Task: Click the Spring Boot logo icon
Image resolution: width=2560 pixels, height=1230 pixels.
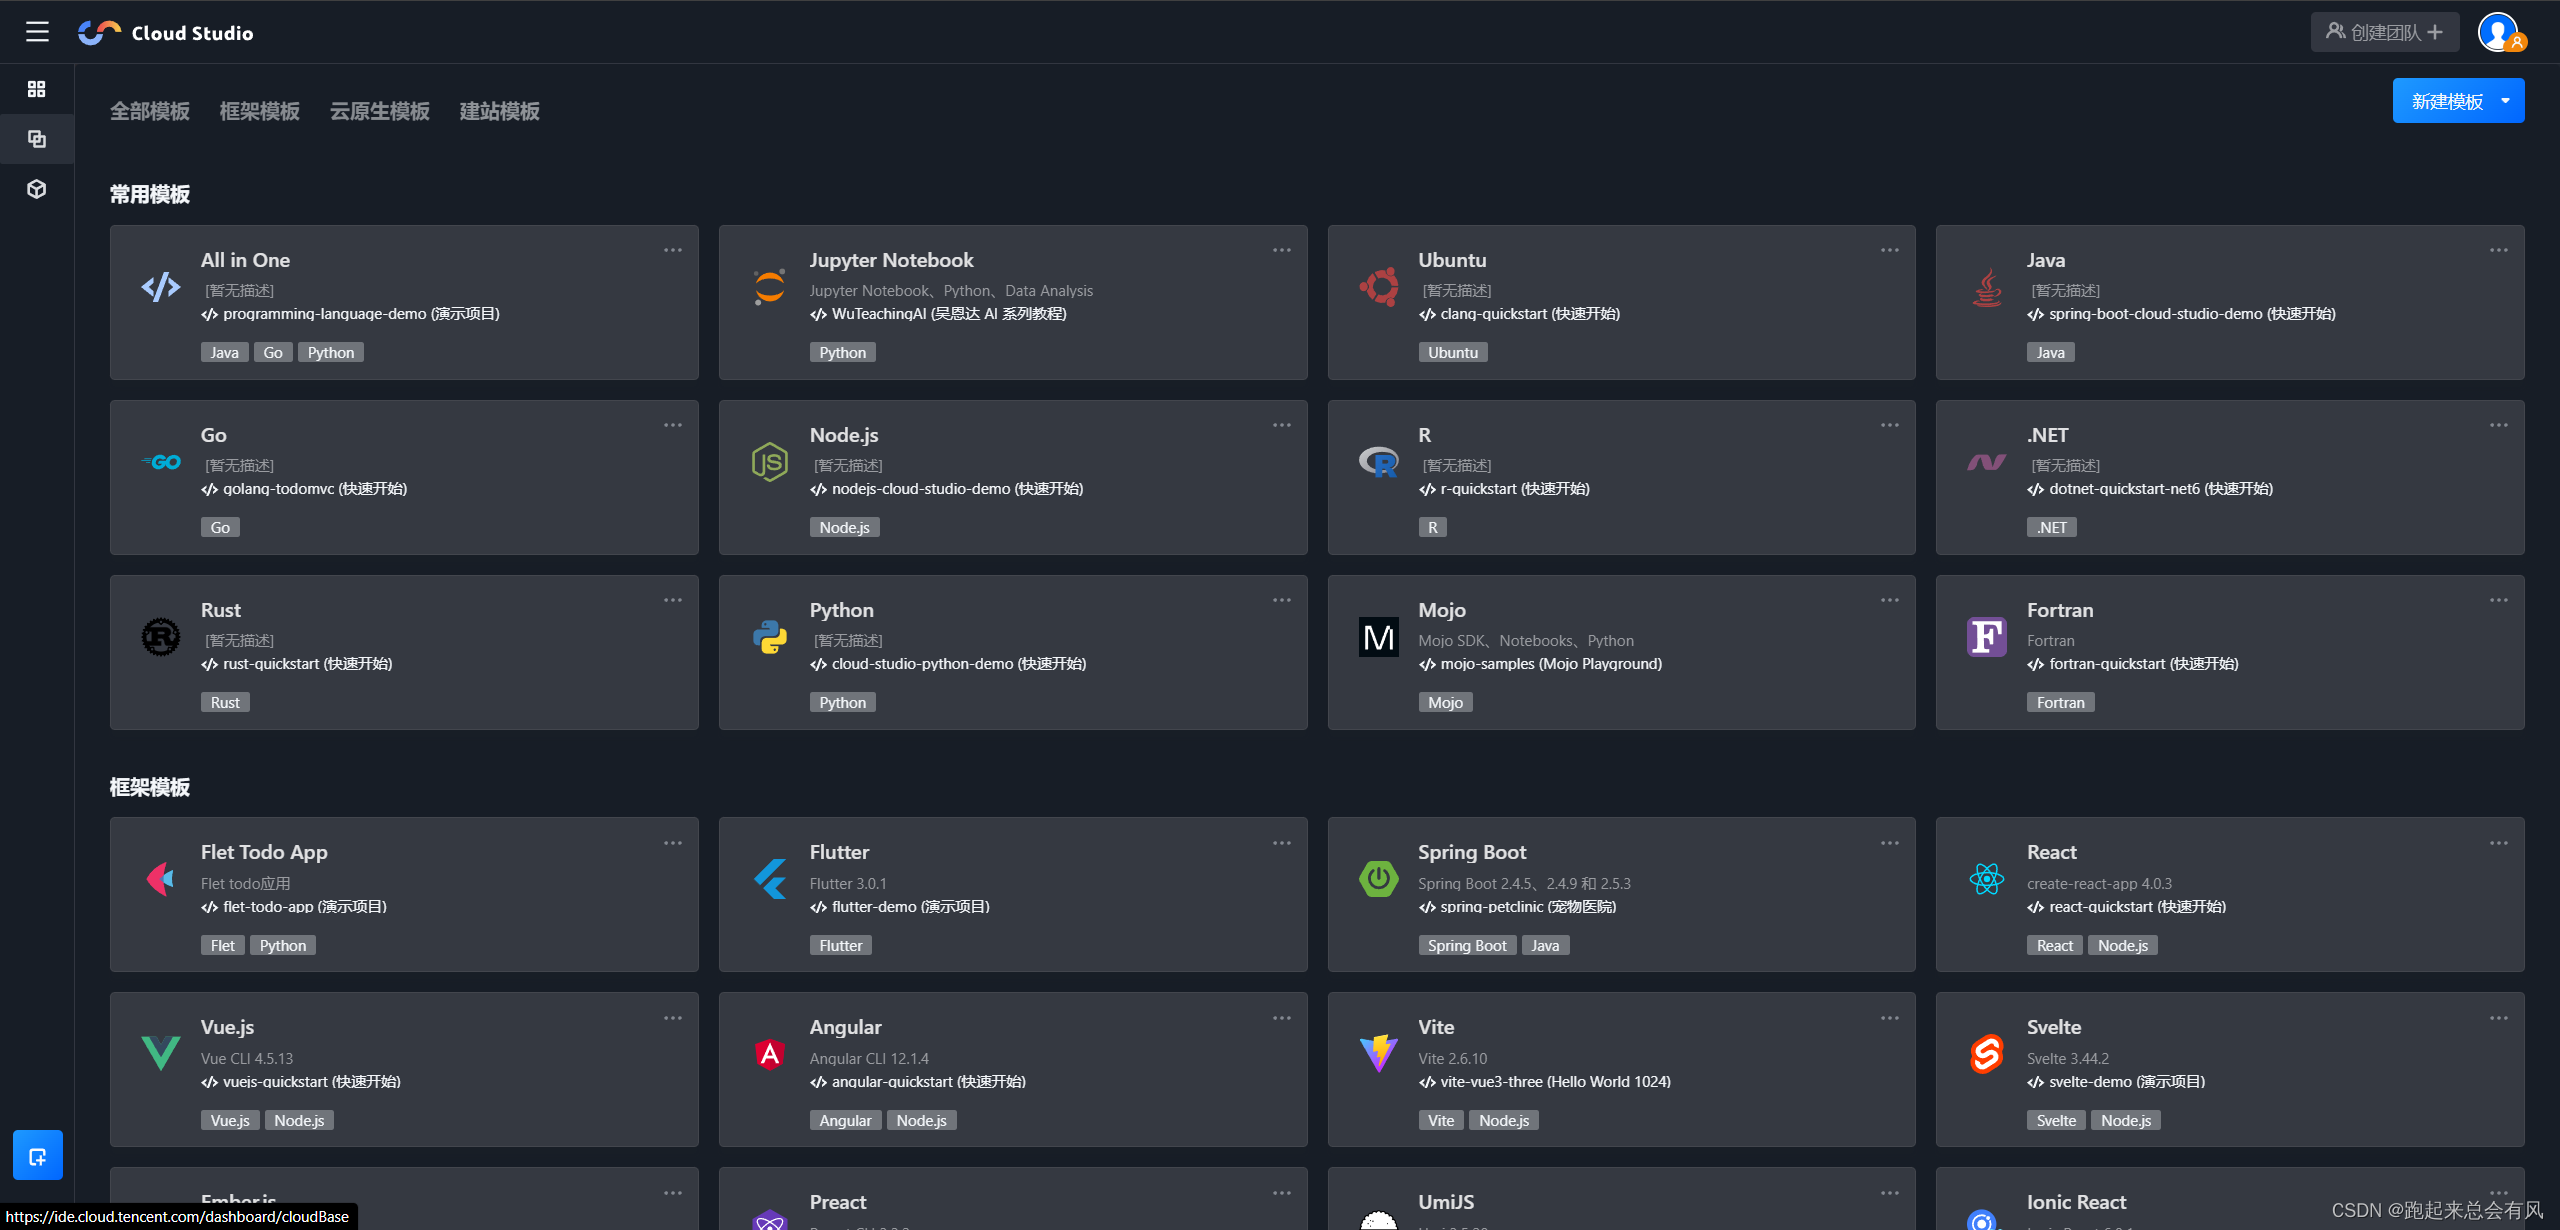Action: pyautogui.click(x=1378, y=879)
